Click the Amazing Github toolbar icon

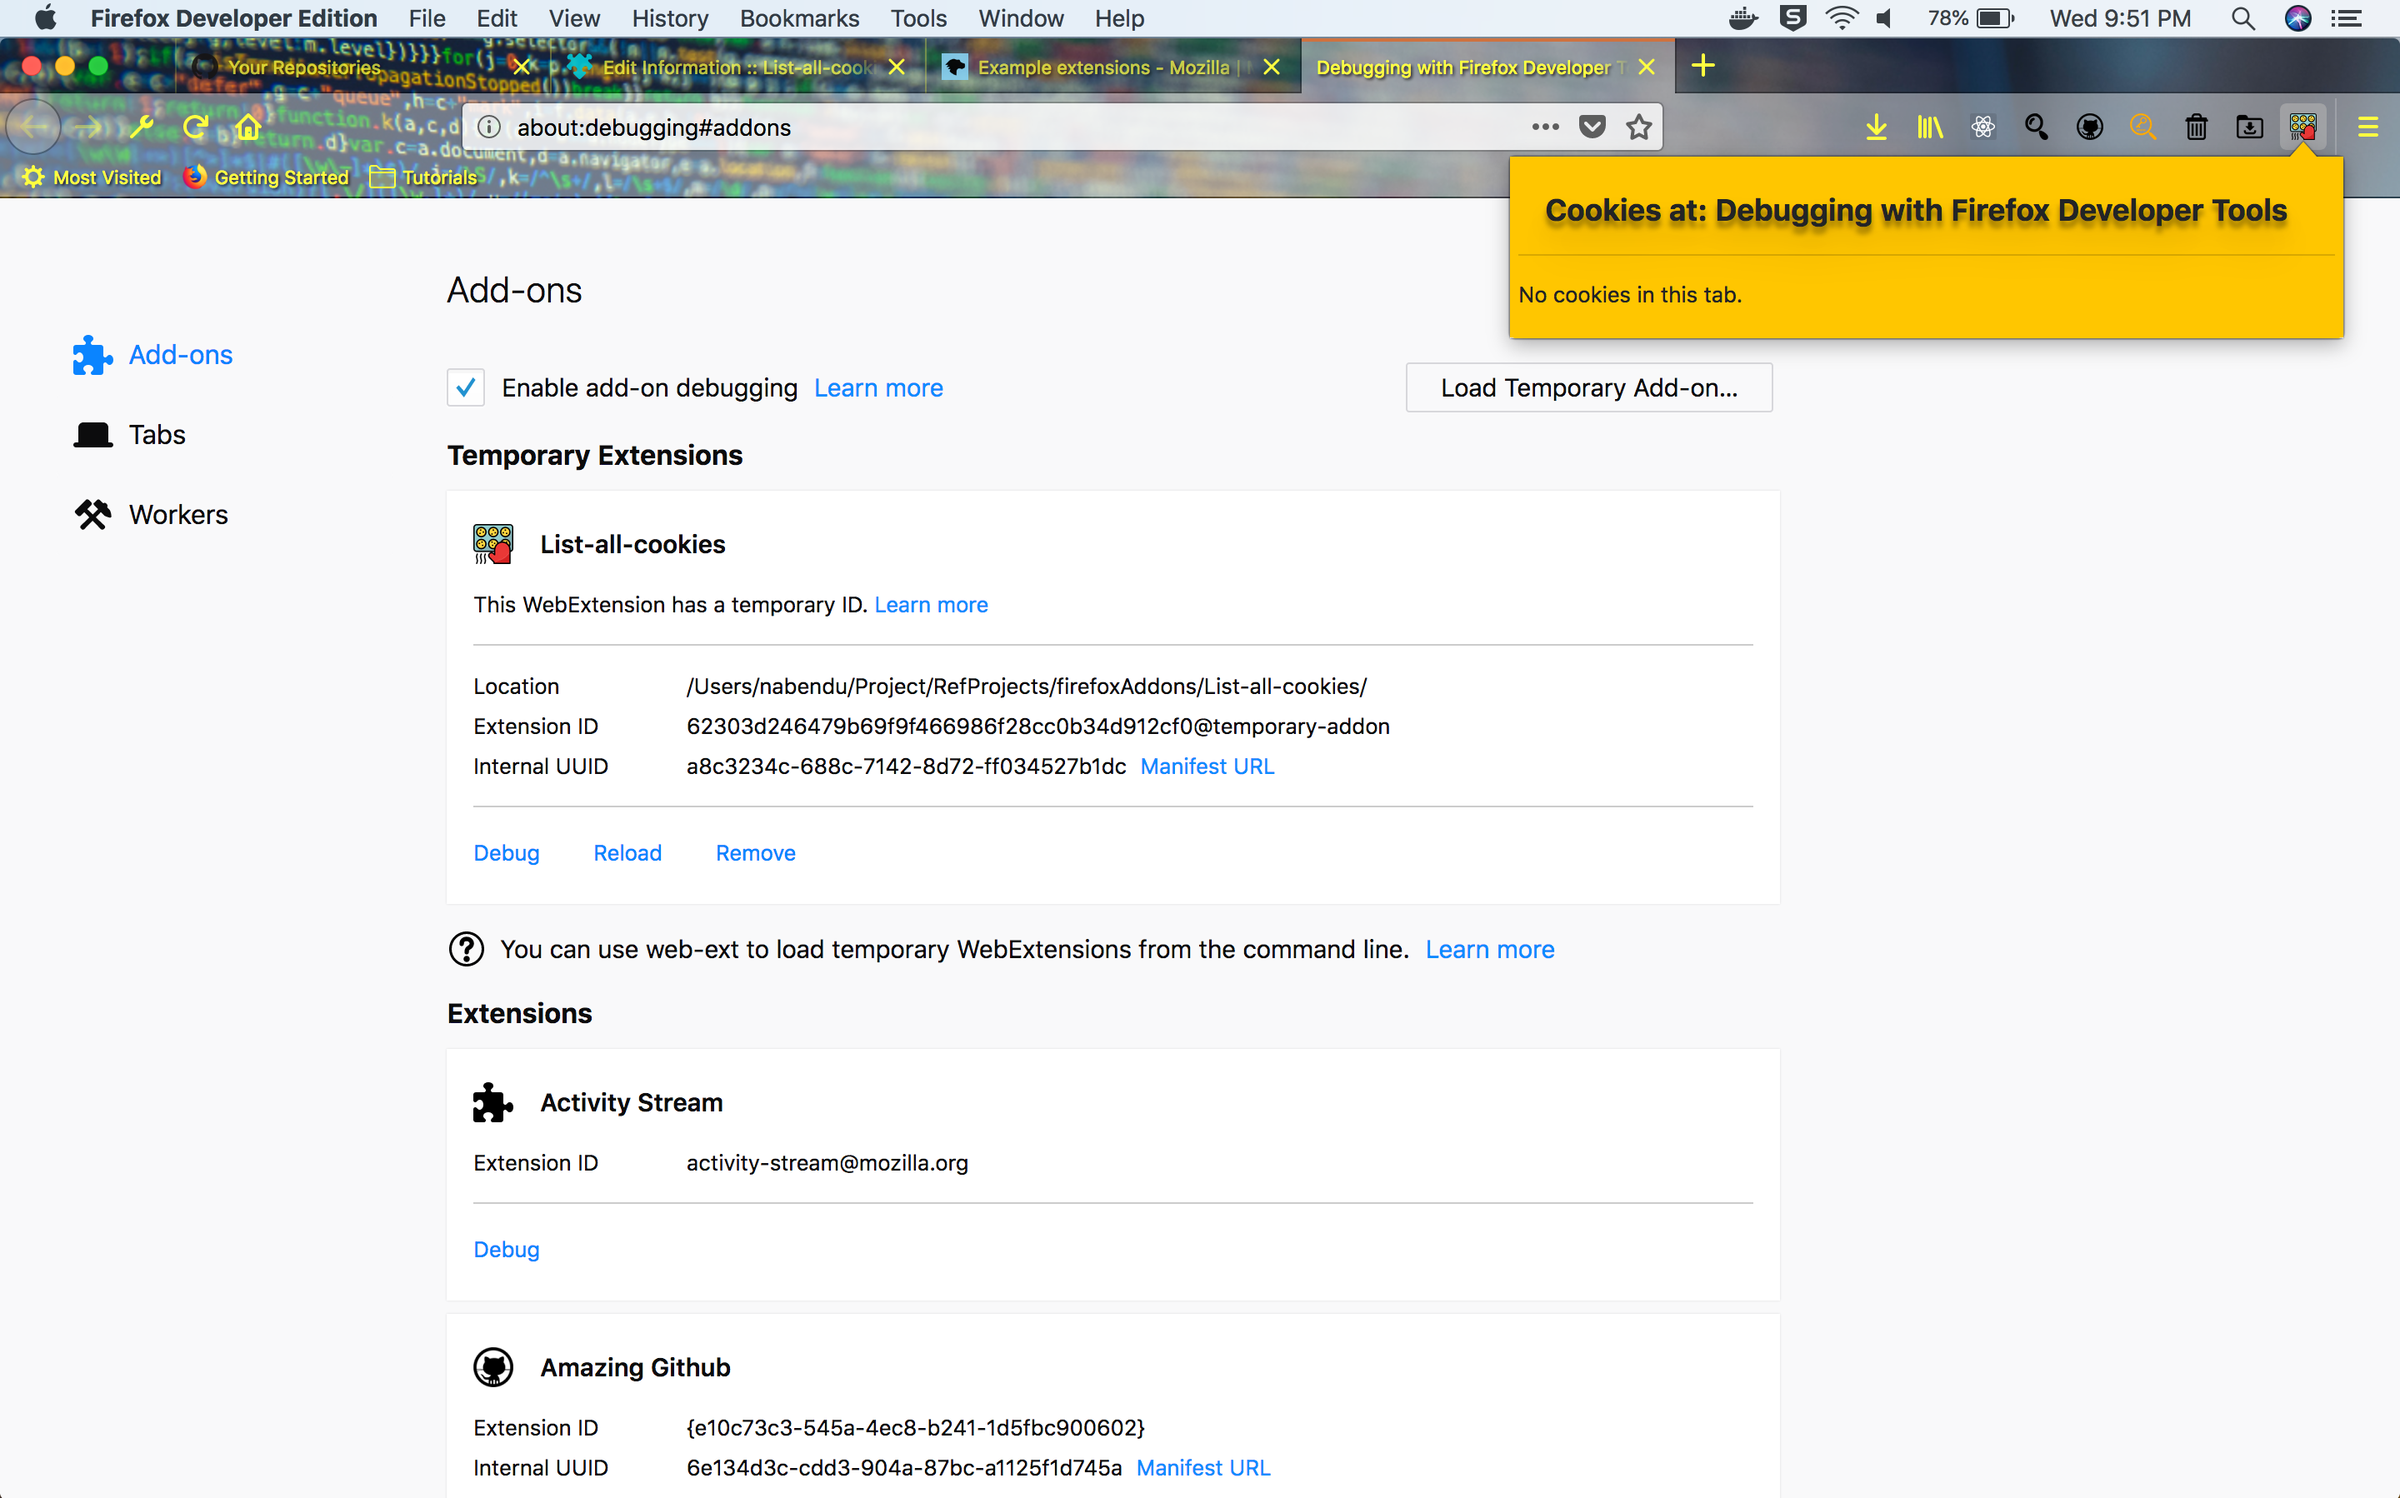(x=2089, y=127)
